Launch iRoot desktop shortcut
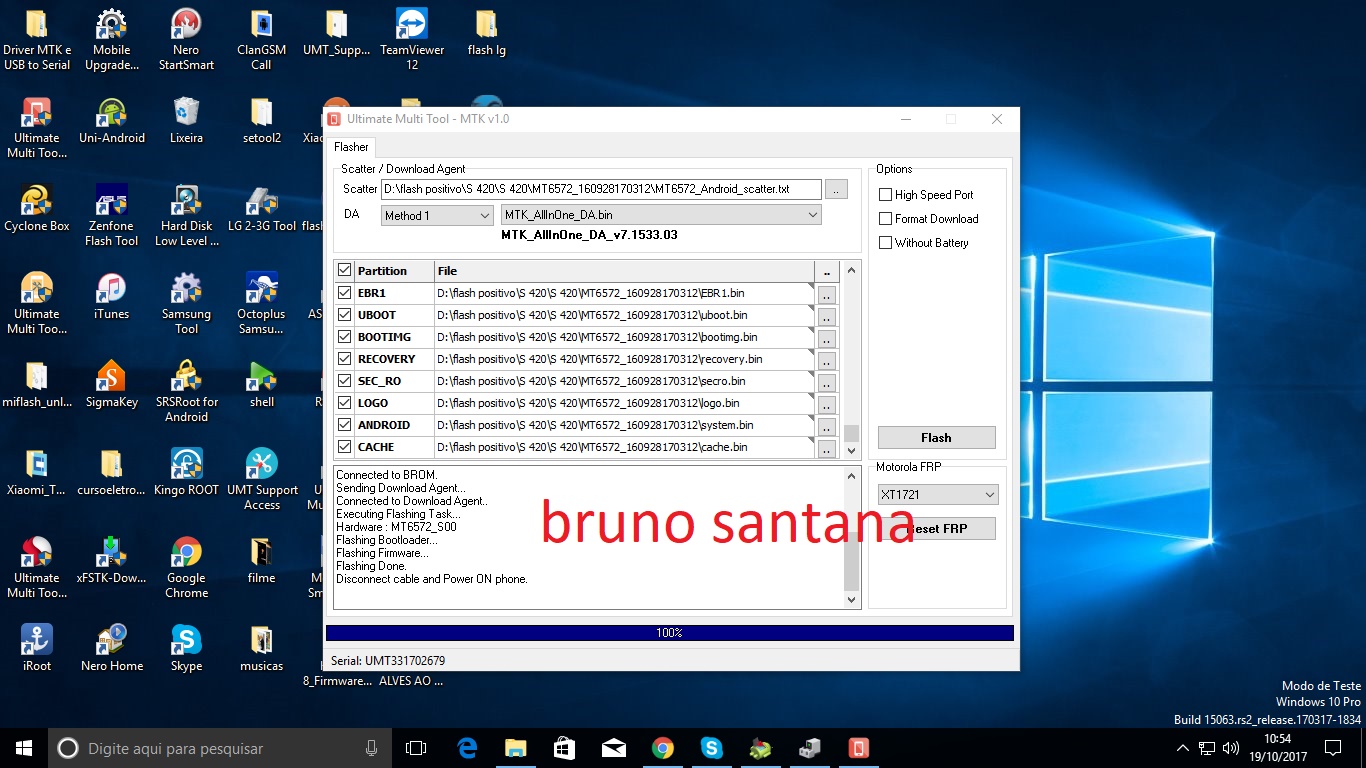 point(37,649)
